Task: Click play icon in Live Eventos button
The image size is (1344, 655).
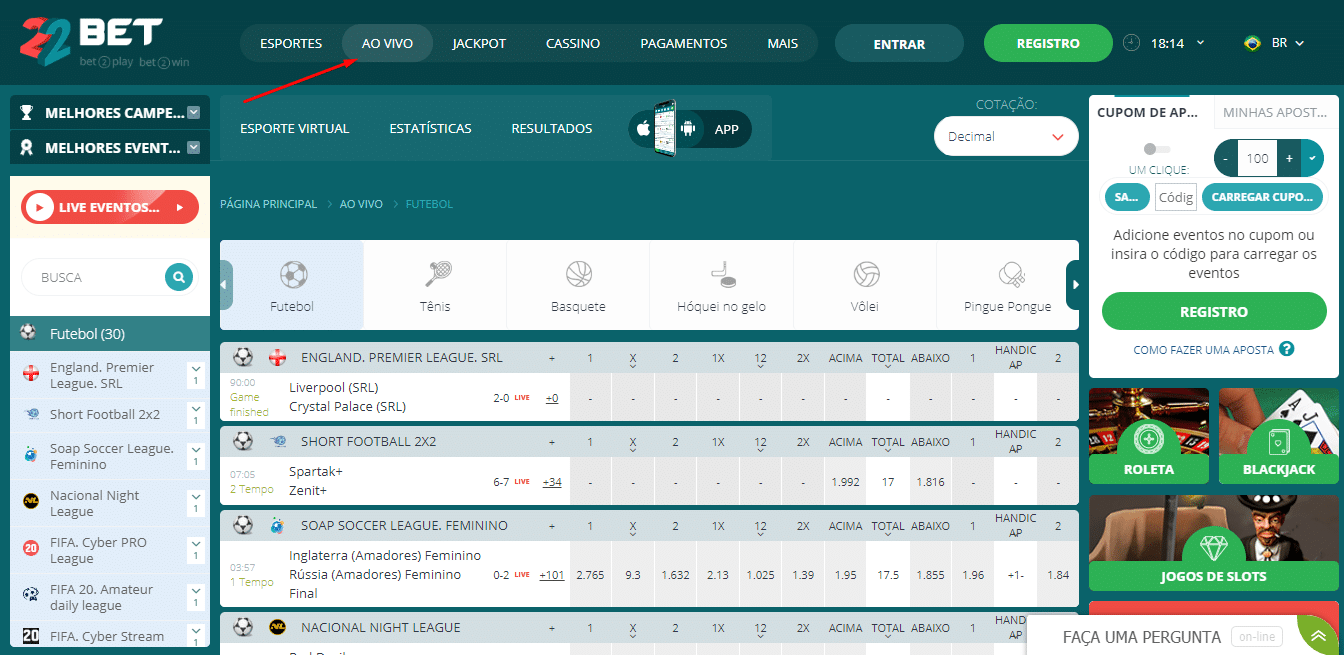Action: [39, 207]
